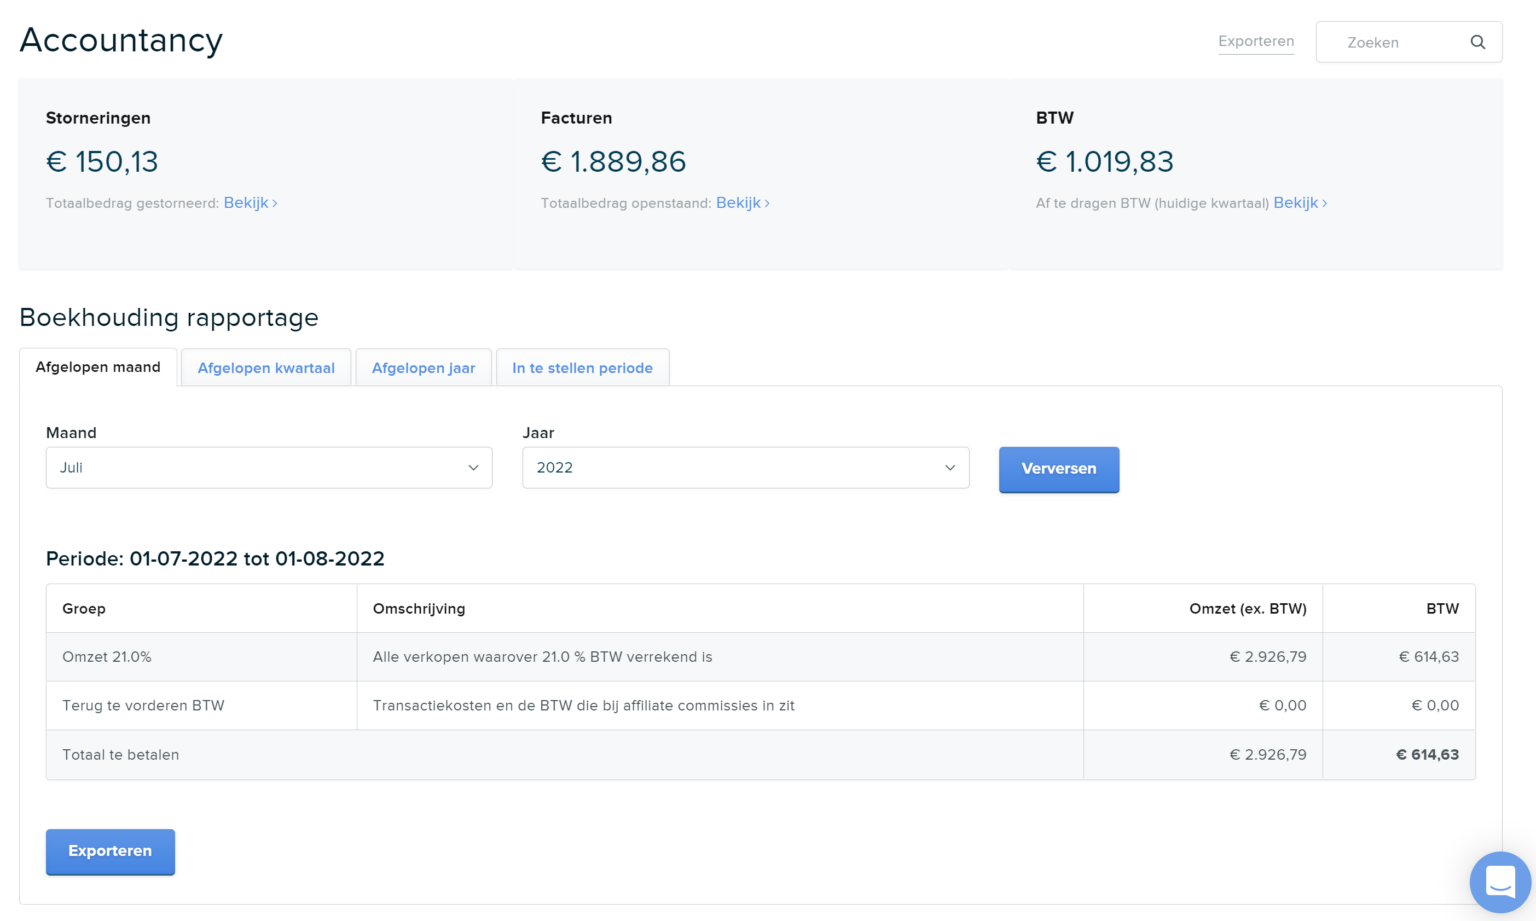This screenshot has width=1536, height=921.
Task: Click the Verversen button
Action: (x=1058, y=469)
